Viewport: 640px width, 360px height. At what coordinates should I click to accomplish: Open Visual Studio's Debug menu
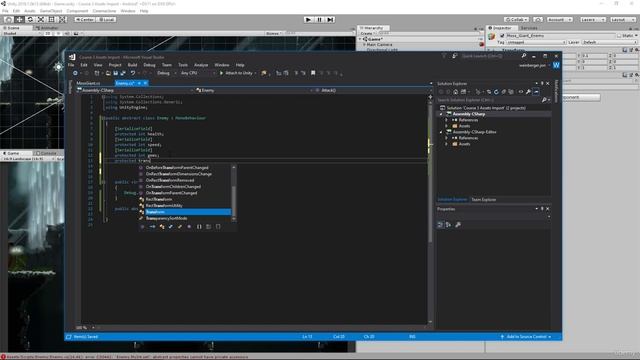coord(149,65)
